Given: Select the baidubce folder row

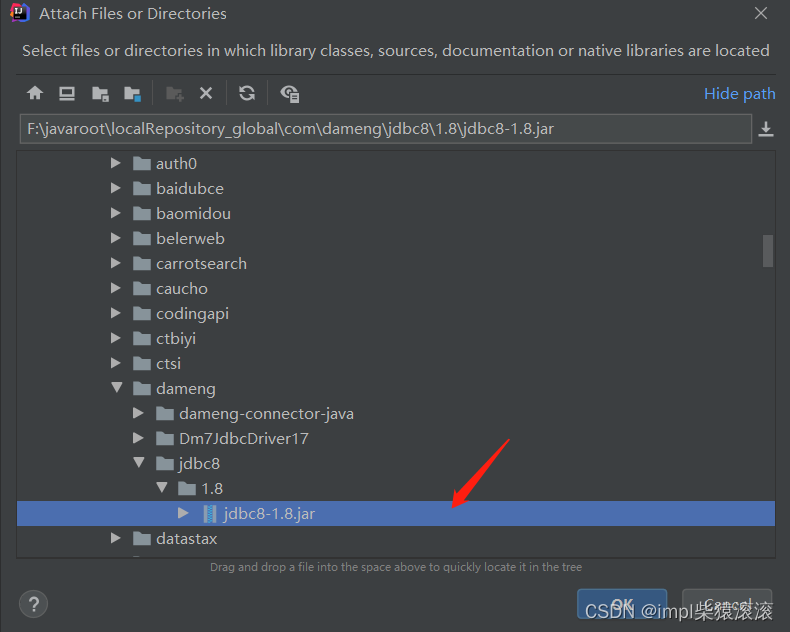Looking at the screenshot, I should coord(396,188).
